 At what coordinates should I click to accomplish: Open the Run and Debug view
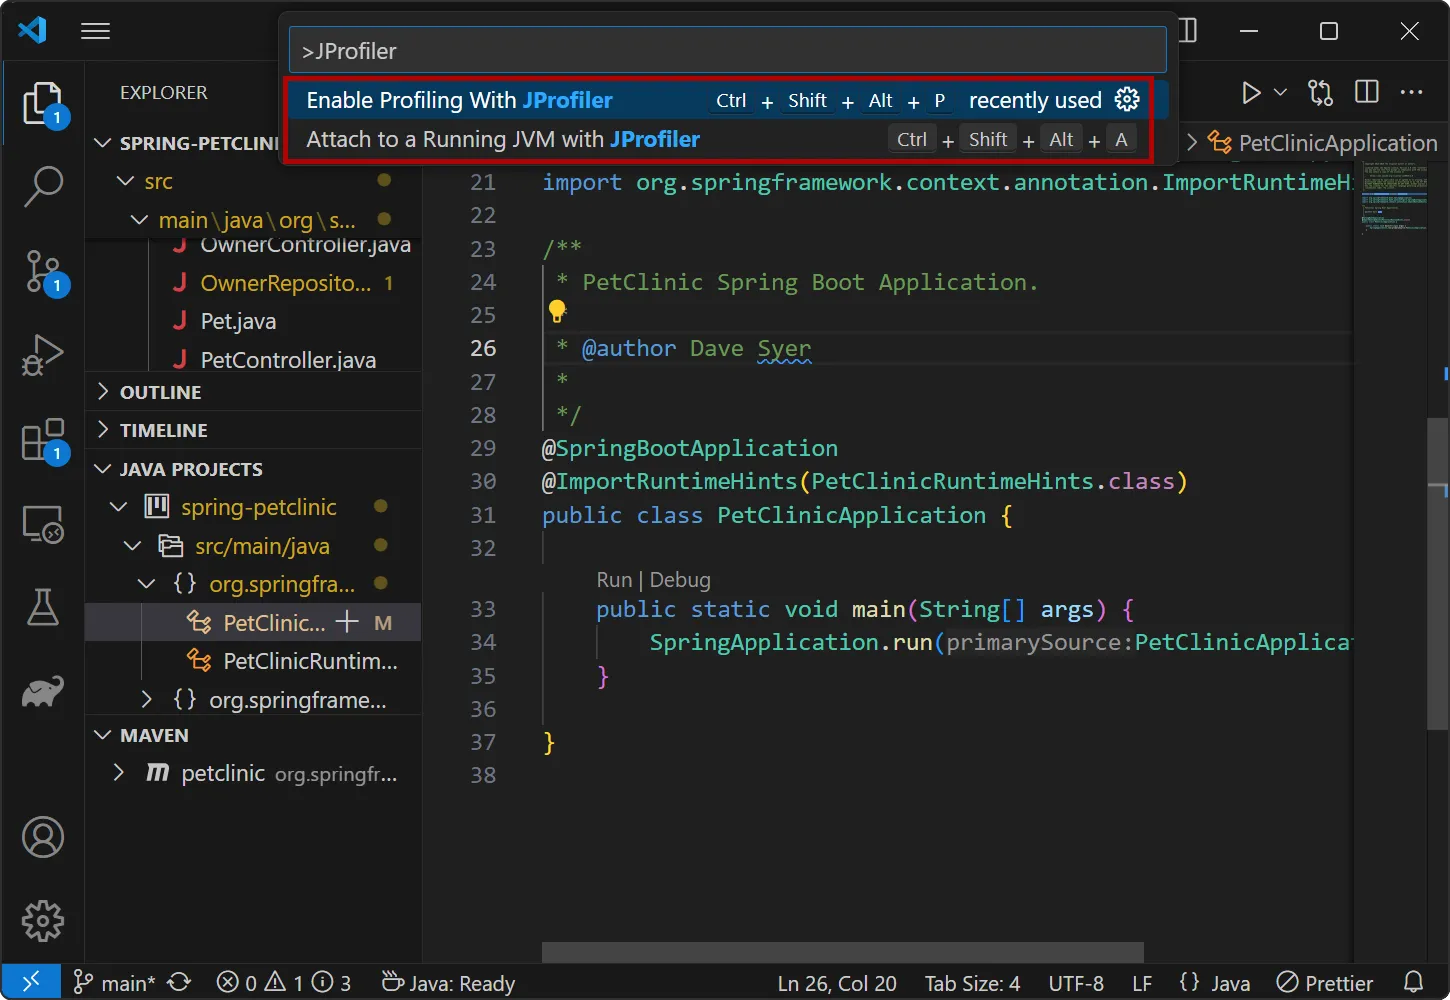[43, 355]
